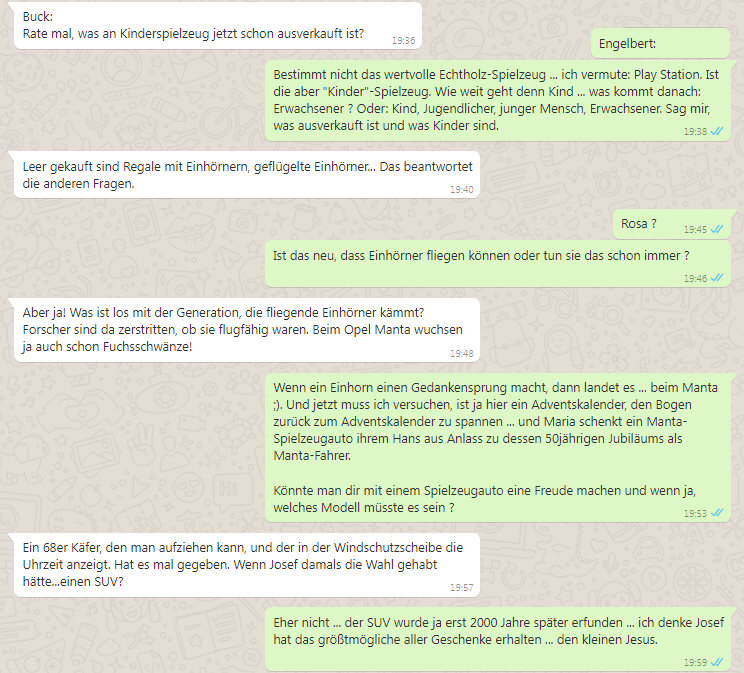Select the 'Engelbert:' message bubble
Image resolution: width=744 pixels, height=673 pixels.
(660, 43)
